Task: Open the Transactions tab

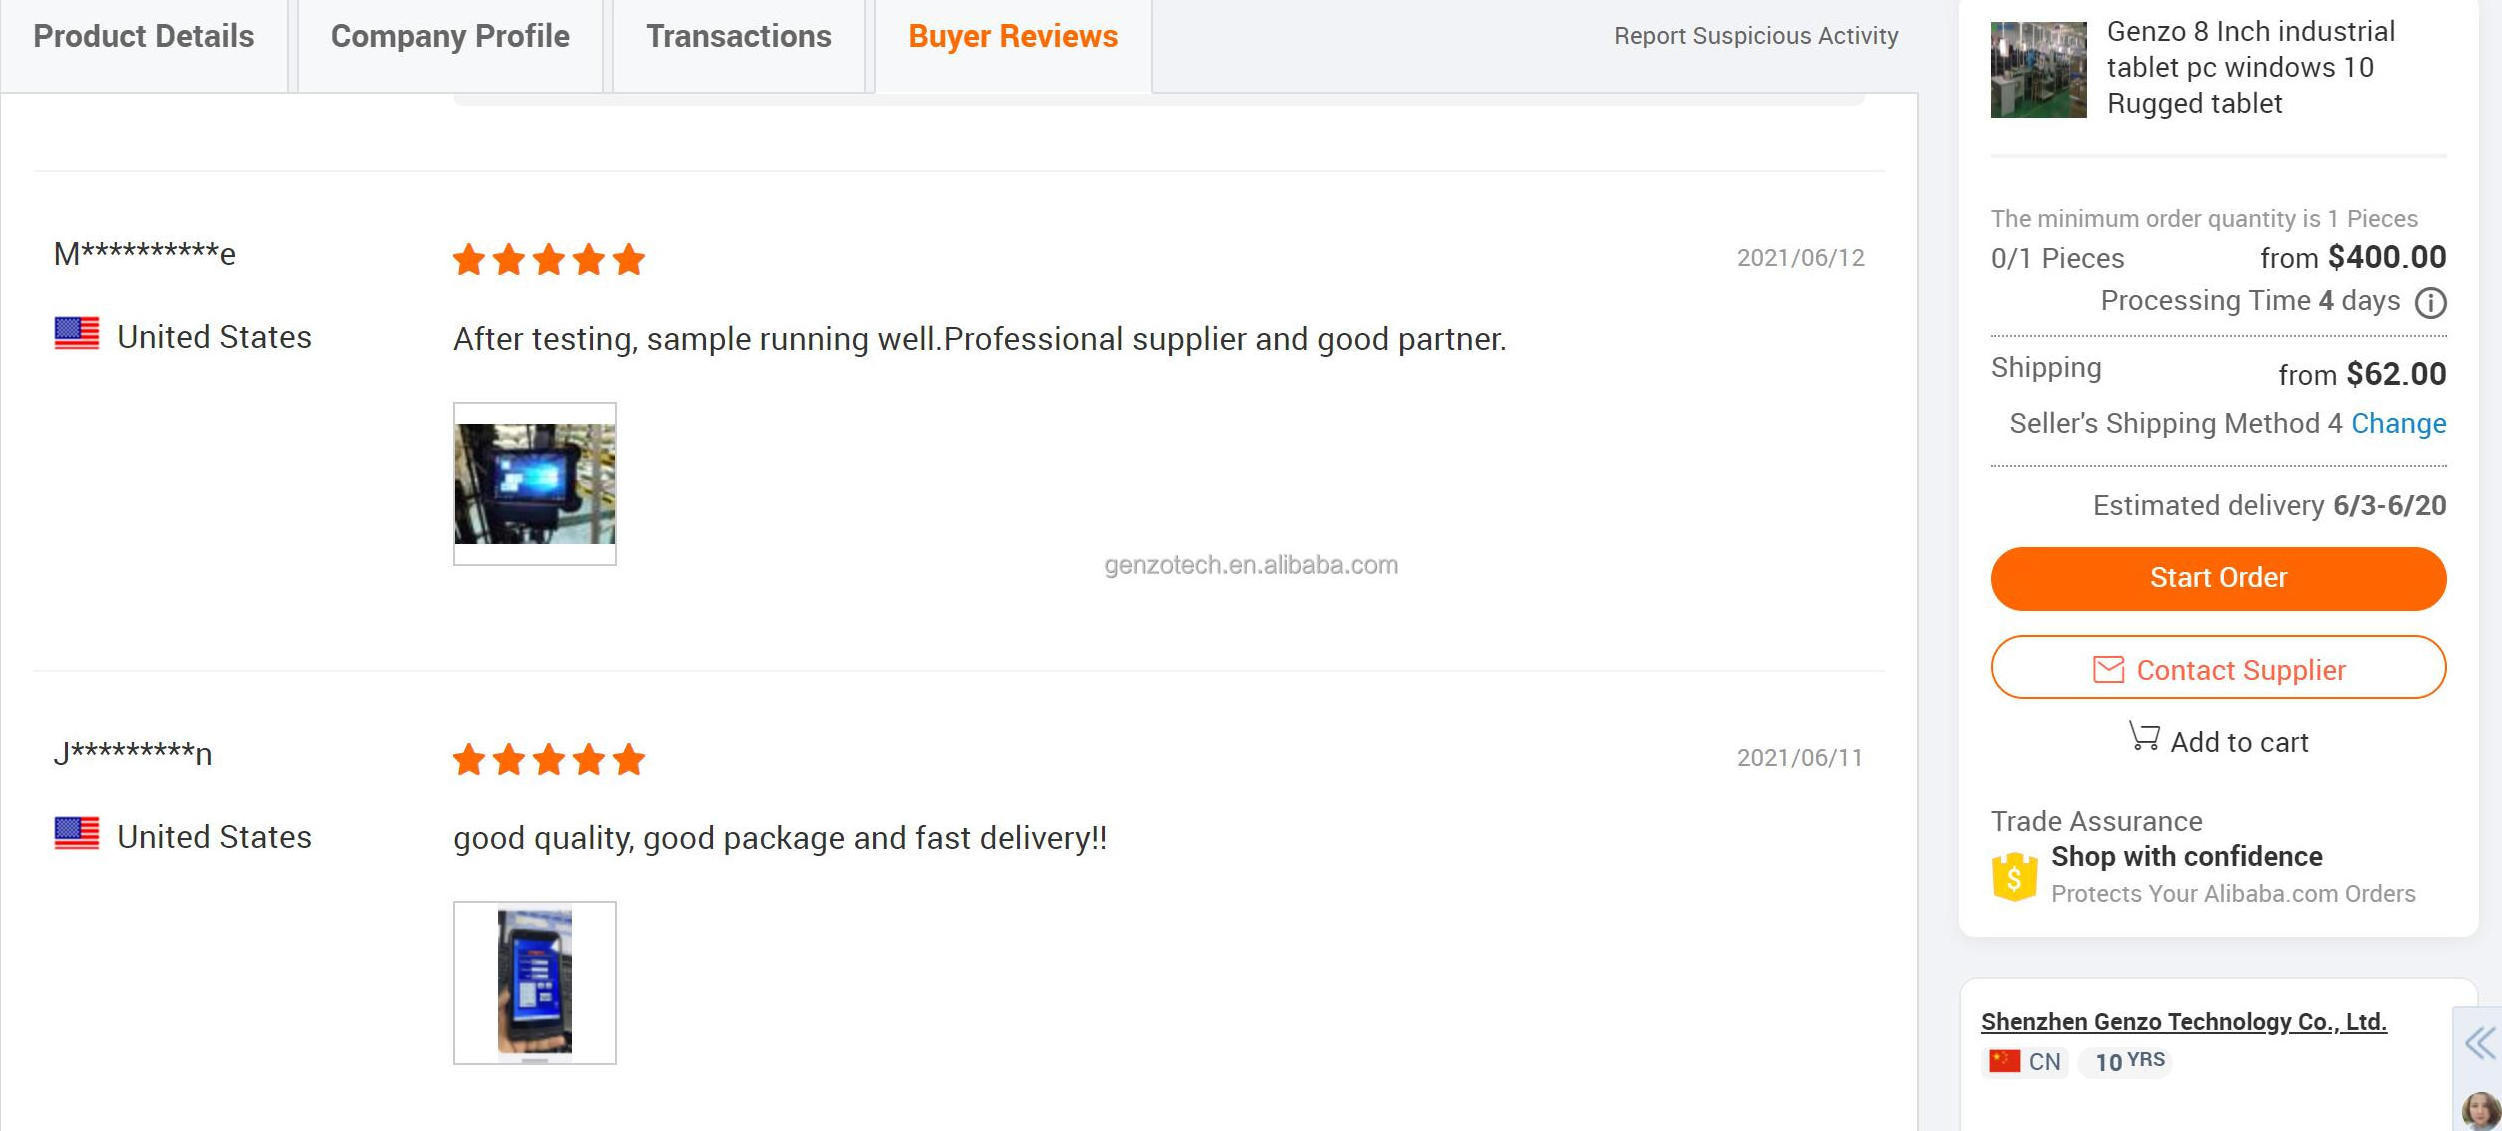Action: (738, 37)
